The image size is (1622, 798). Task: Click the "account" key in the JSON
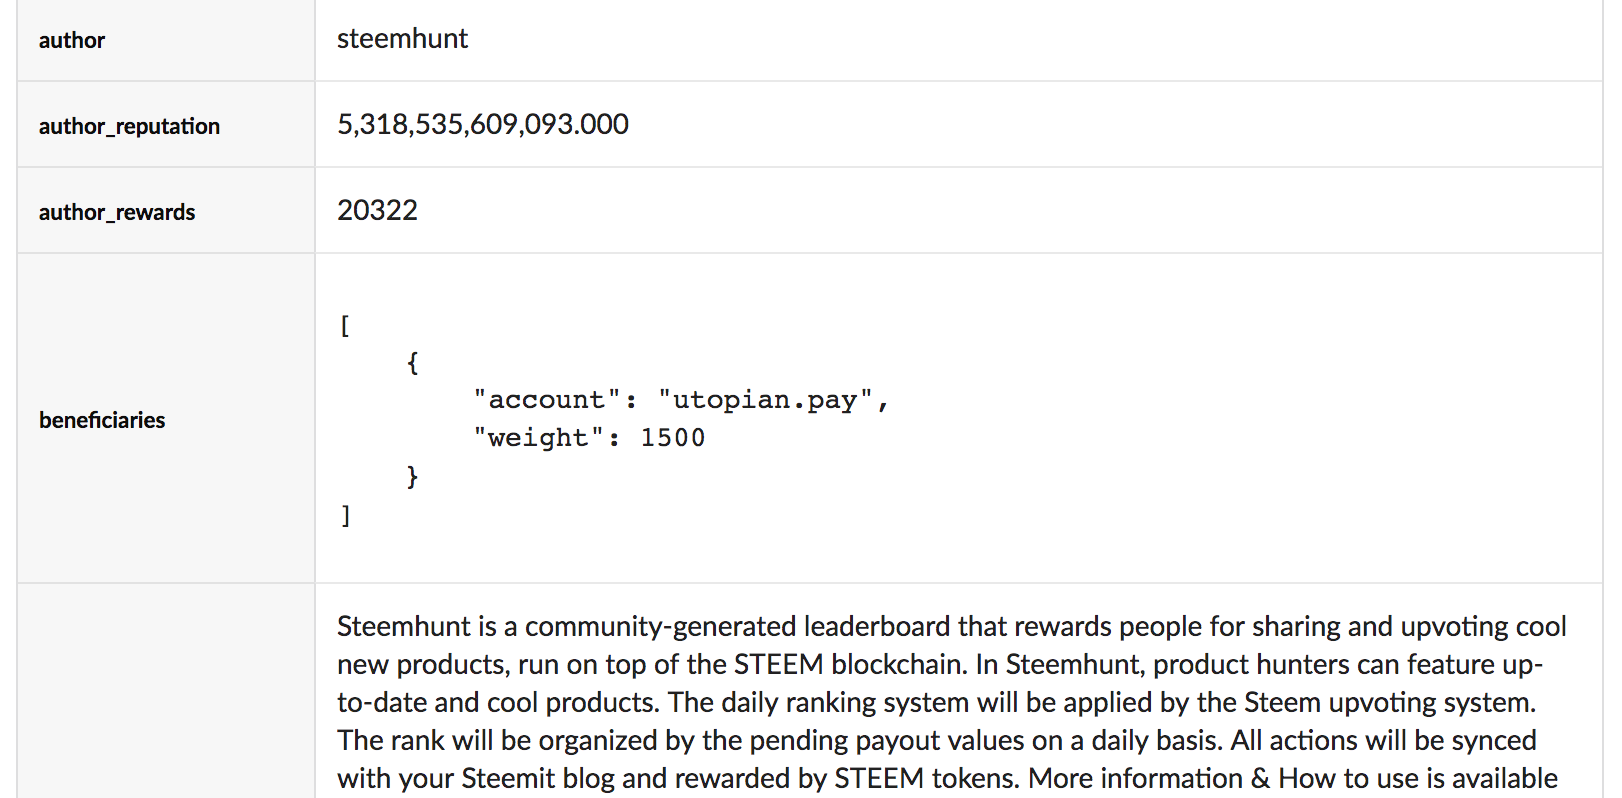click(x=547, y=400)
